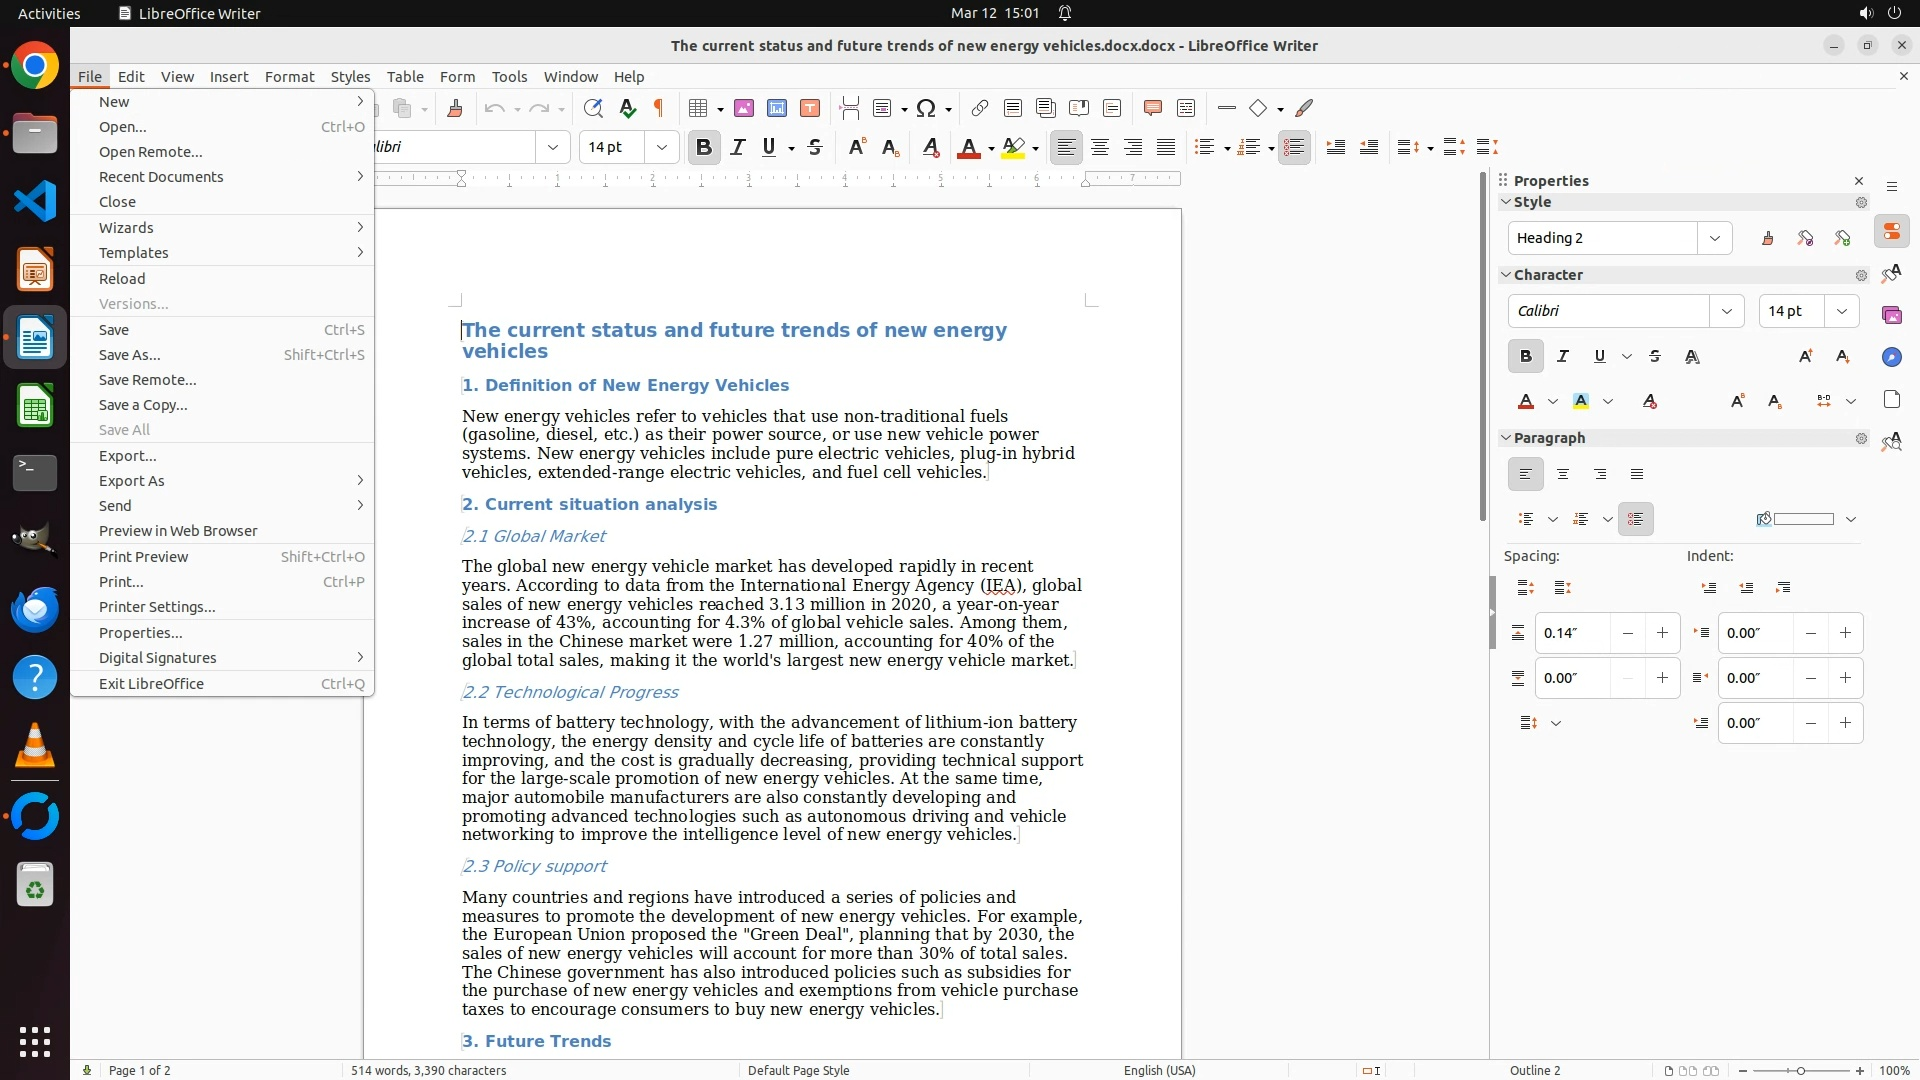The image size is (1920, 1080).
Task: Open the sidebar Navigator compass icon
Action: coord(1891,357)
